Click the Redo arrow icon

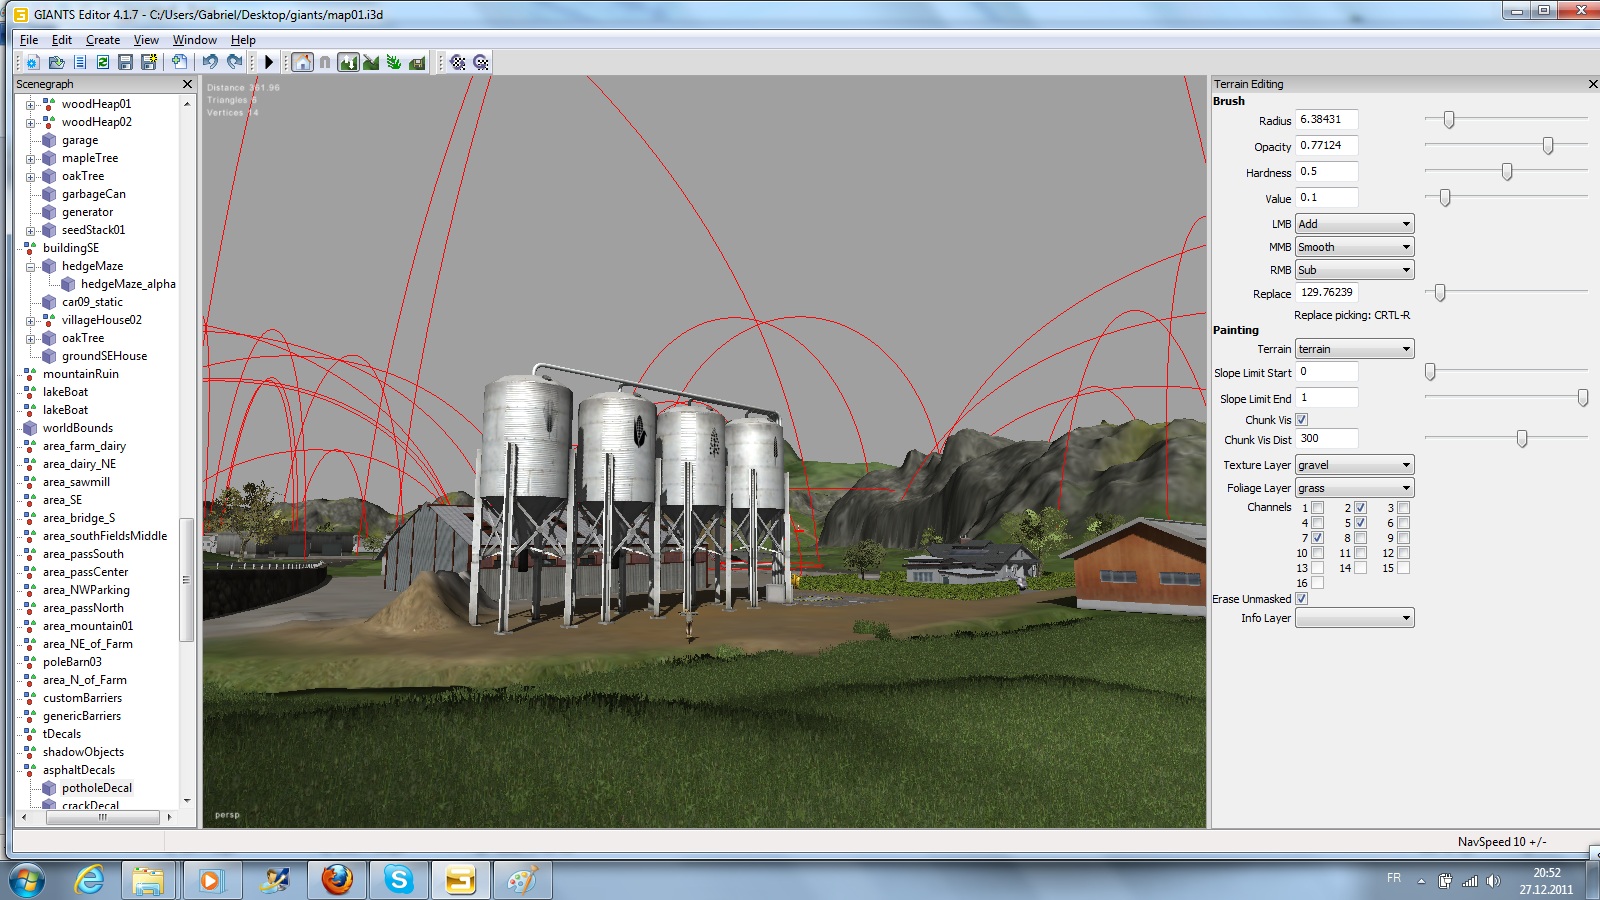(x=234, y=62)
